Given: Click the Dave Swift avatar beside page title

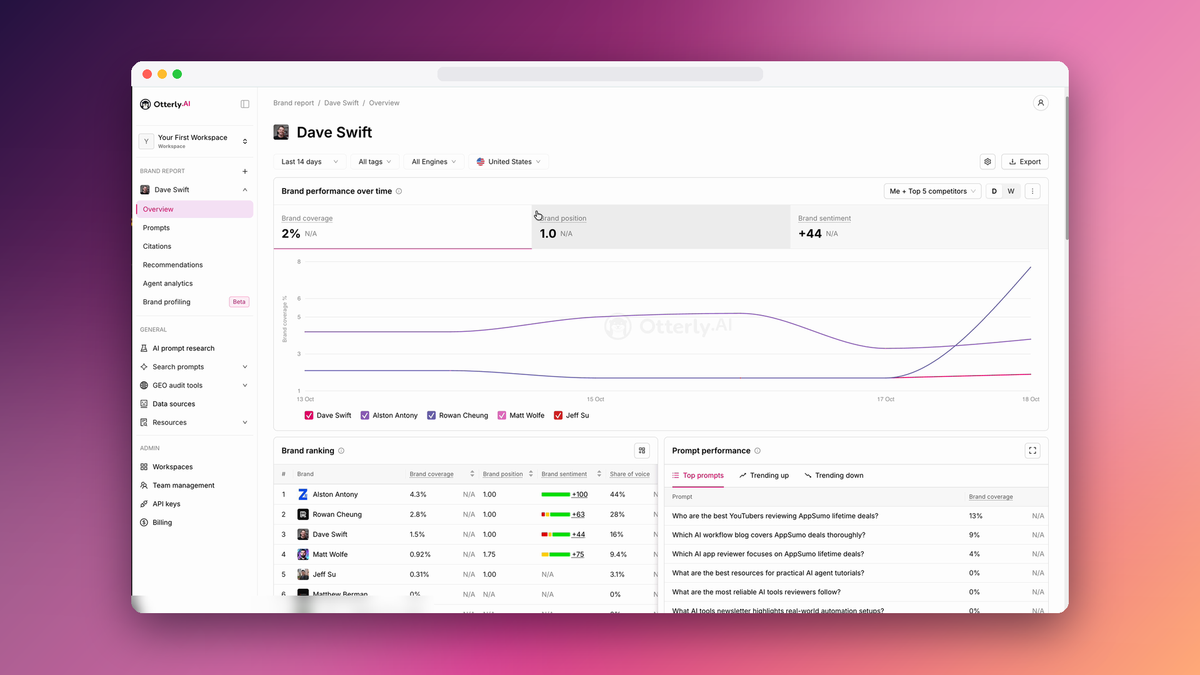Looking at the screenshot, I should point(281,132).
